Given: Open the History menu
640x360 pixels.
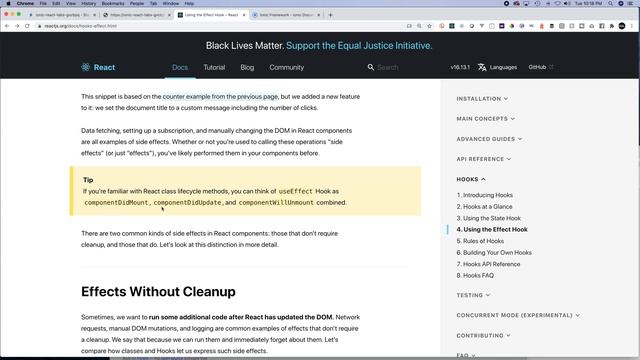Looking at the screenshot, I should coord(89,3).
